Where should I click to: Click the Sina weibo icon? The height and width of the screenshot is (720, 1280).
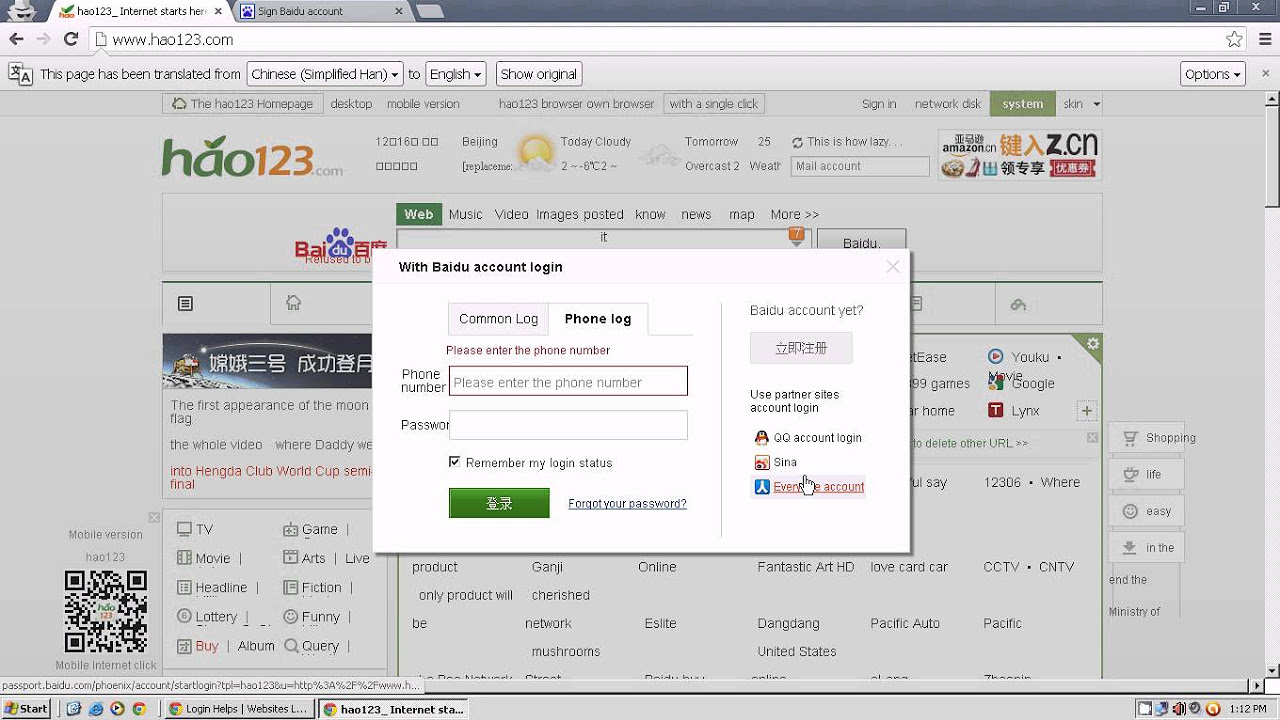[x=761, y=462]
